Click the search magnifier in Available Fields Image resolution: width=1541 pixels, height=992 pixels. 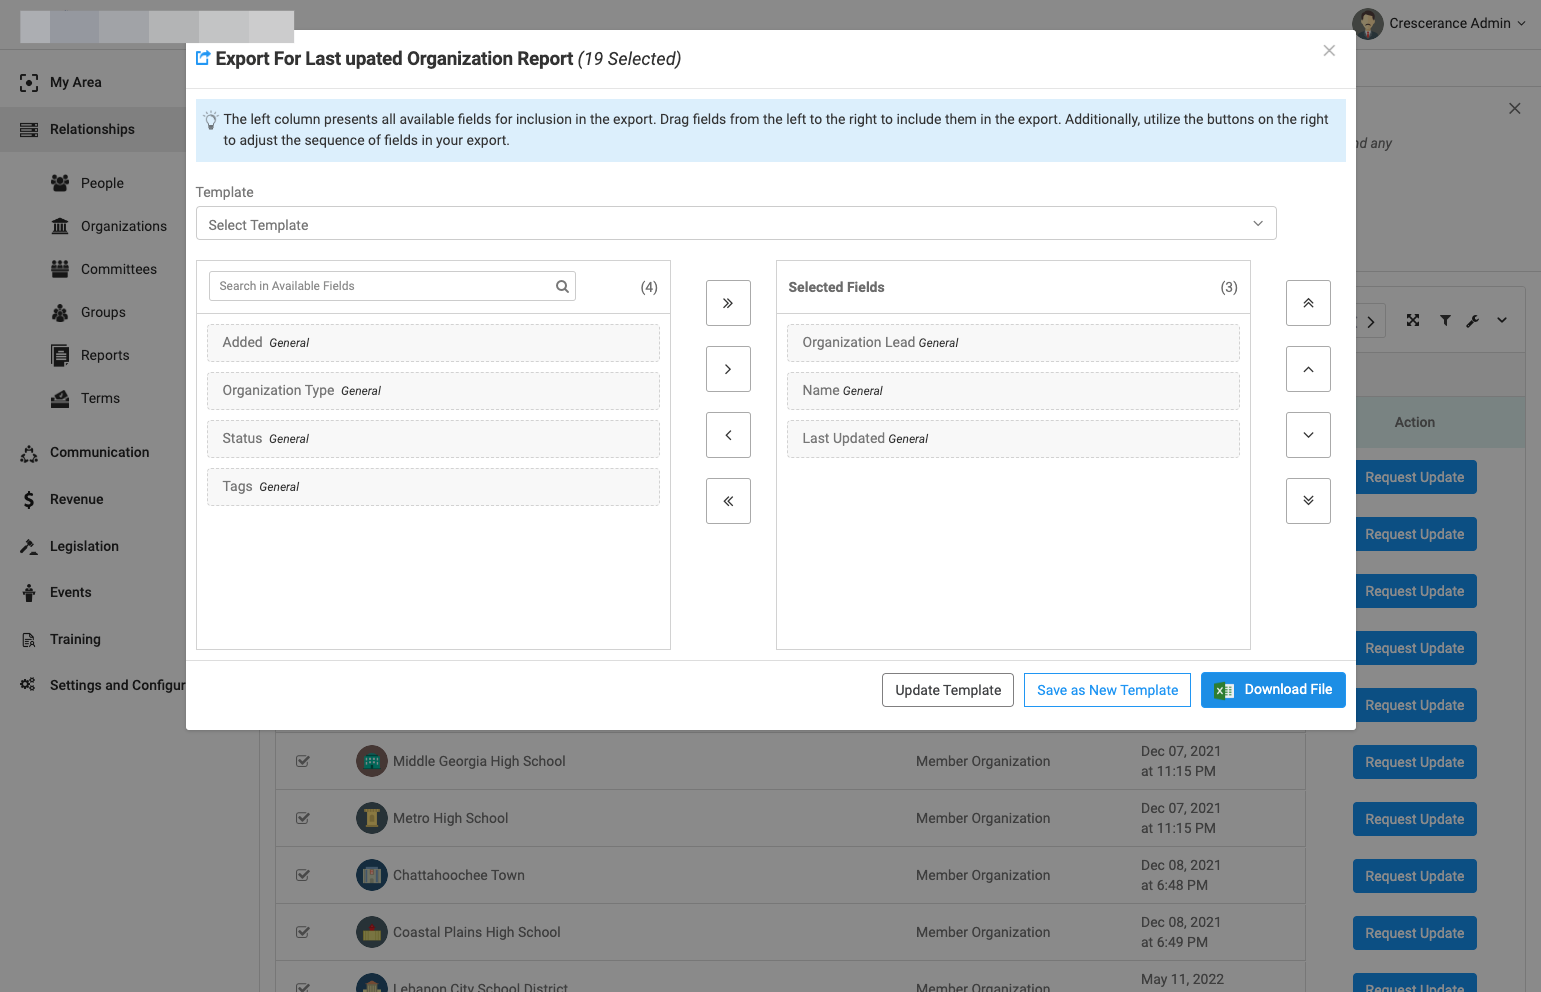[562, 286]
